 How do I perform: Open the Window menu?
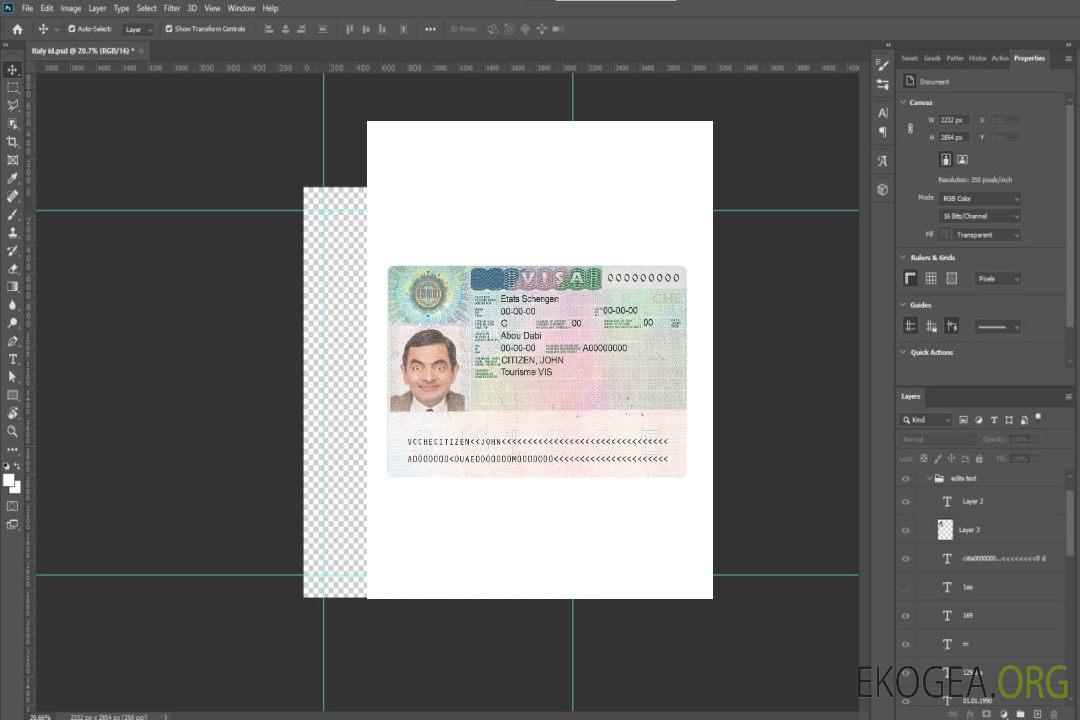[x=241, y=8]
